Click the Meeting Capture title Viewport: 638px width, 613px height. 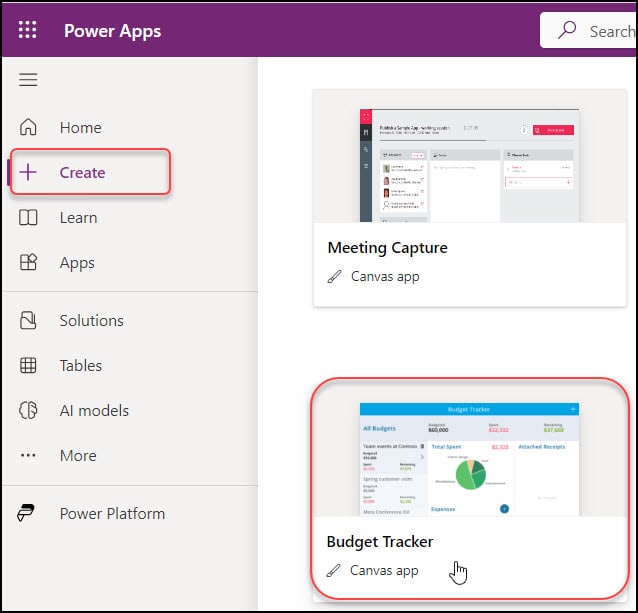coord(387,248)
